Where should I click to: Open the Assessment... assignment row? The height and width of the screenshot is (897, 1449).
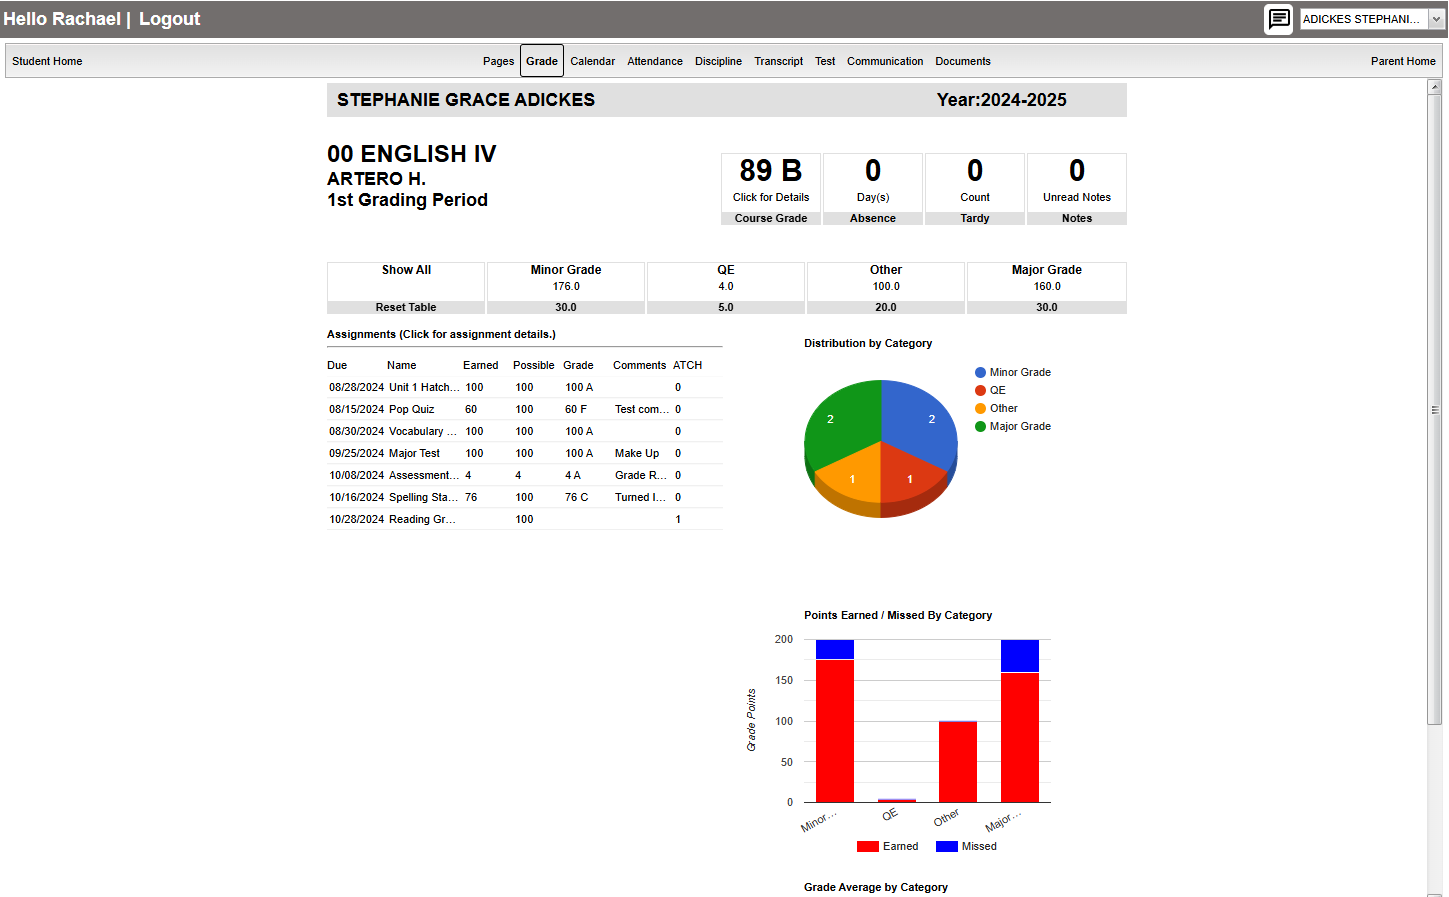[524, 475]
